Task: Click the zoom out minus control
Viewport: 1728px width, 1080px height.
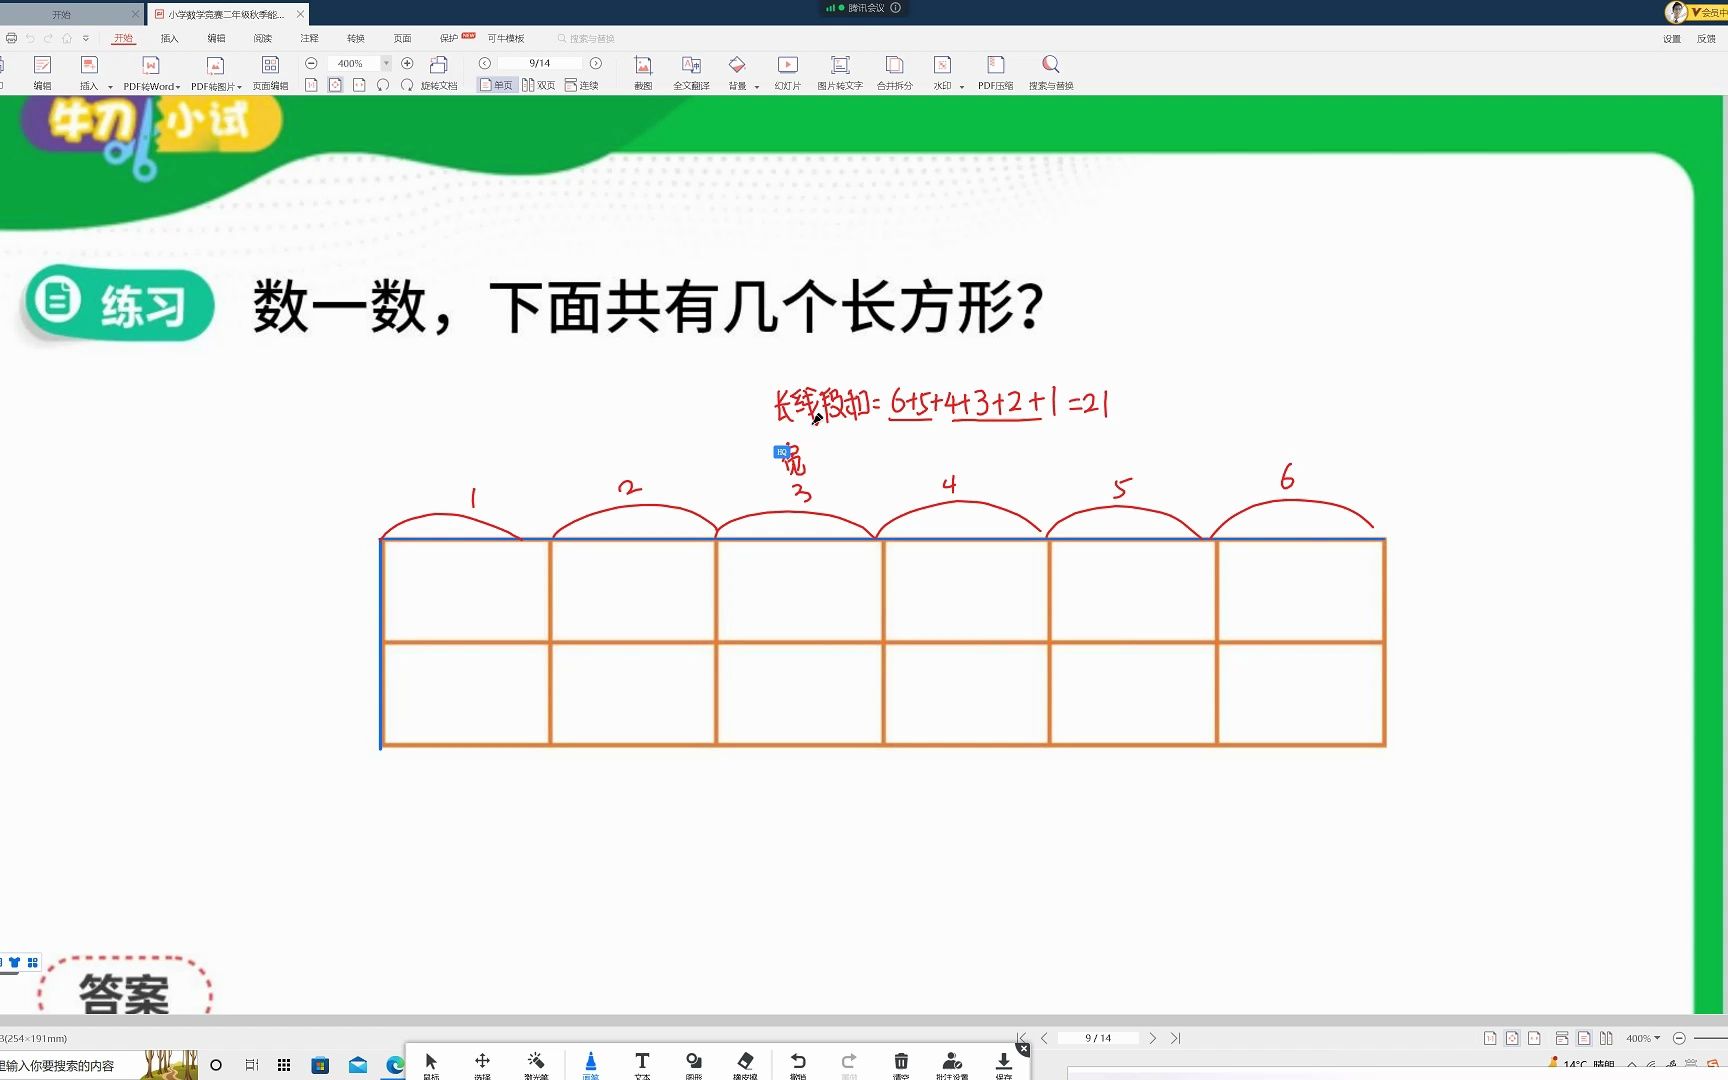Action: click(x=312, y=62)
